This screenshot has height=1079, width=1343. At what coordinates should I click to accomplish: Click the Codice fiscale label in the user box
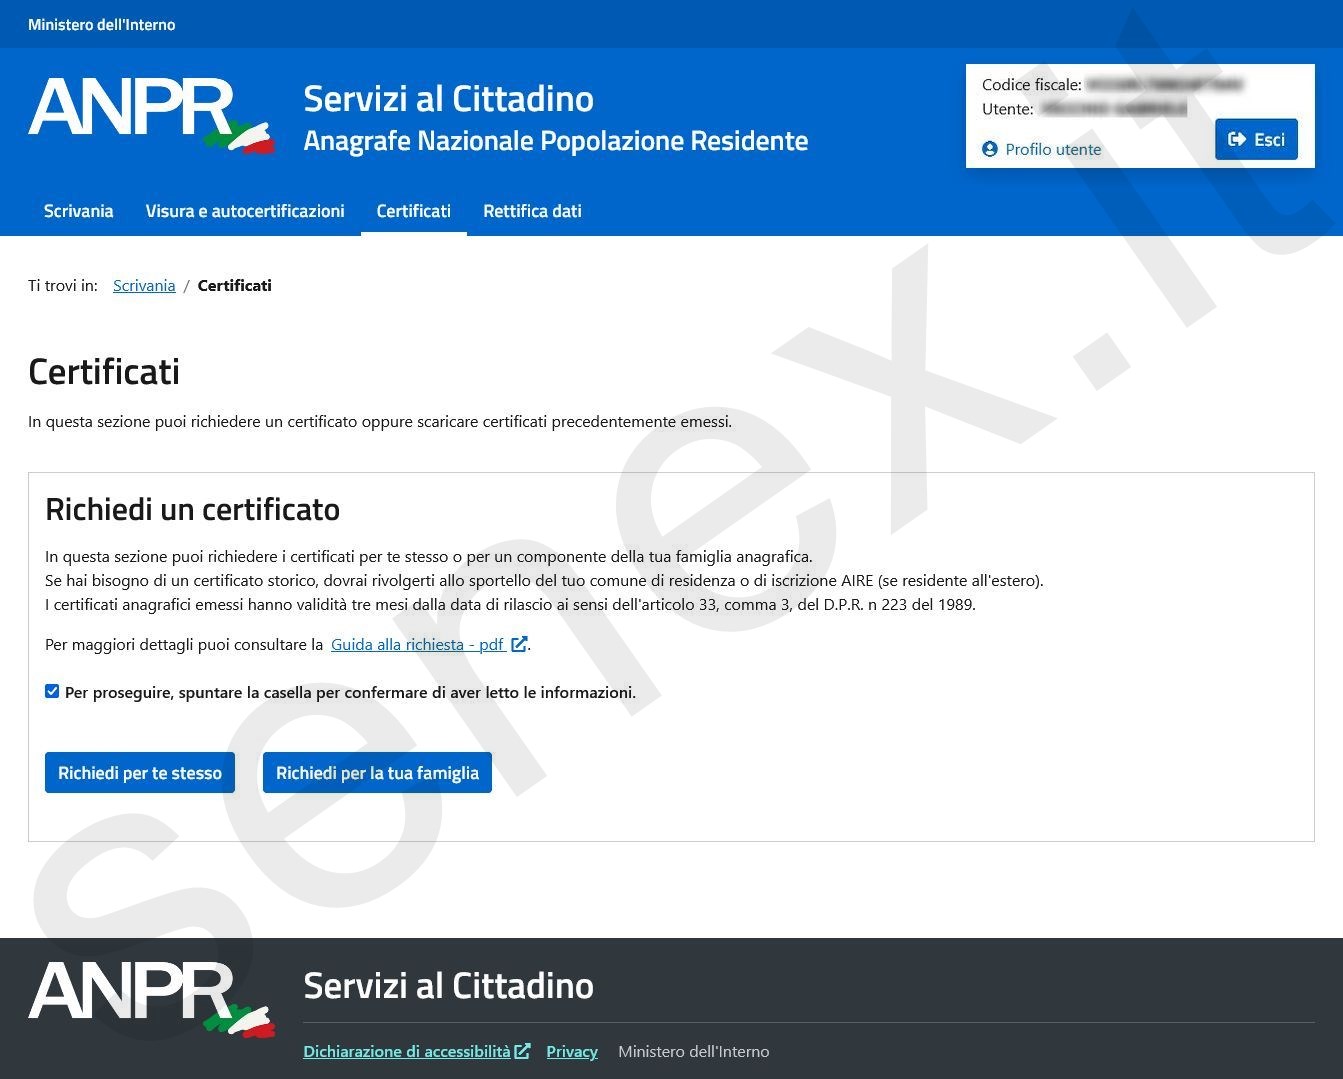pos(1032,85)
